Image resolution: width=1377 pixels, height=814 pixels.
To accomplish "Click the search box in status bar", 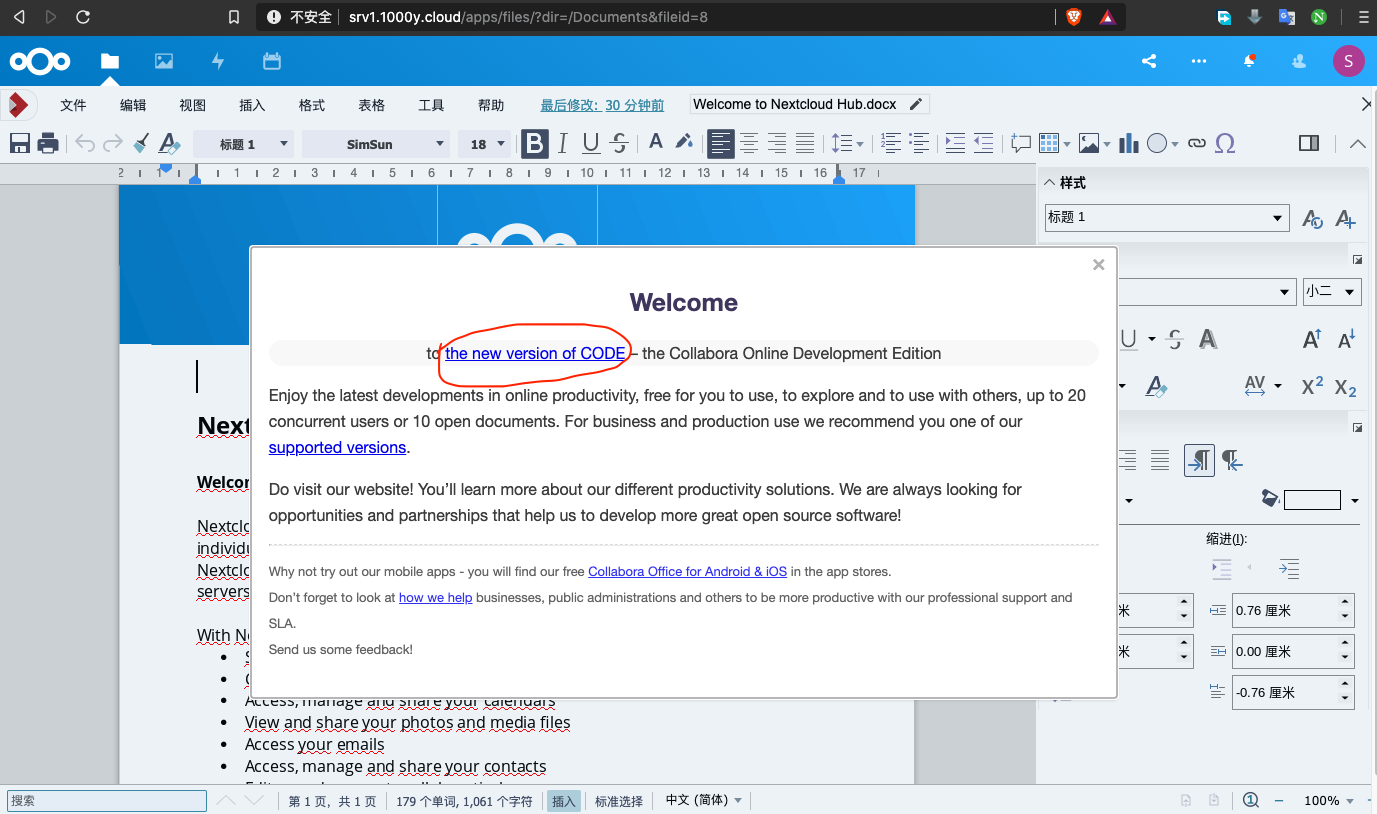I will point(106,800).
